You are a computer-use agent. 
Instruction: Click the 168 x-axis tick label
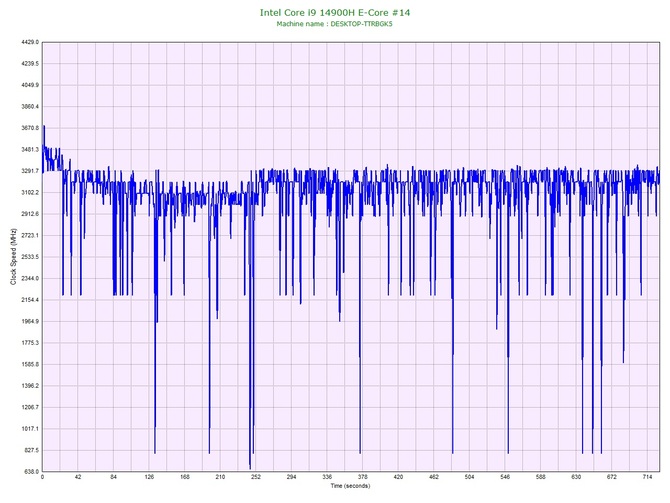pos(185,477)
